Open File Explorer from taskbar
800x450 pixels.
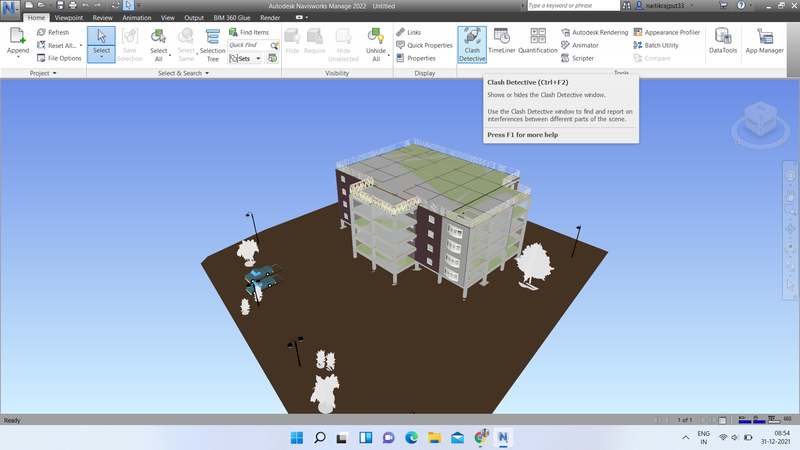[x=434, y=438]
